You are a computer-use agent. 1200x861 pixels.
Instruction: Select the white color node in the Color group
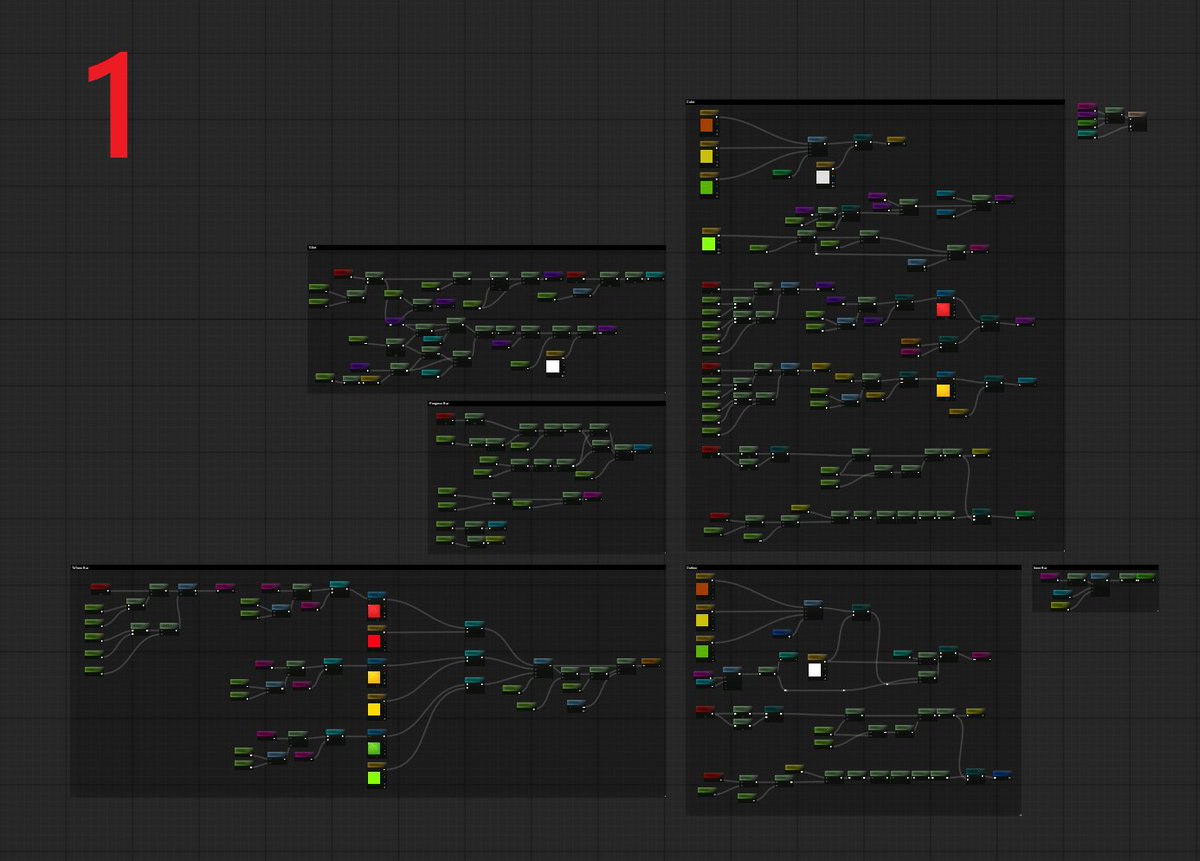click(x=823, y=174)
